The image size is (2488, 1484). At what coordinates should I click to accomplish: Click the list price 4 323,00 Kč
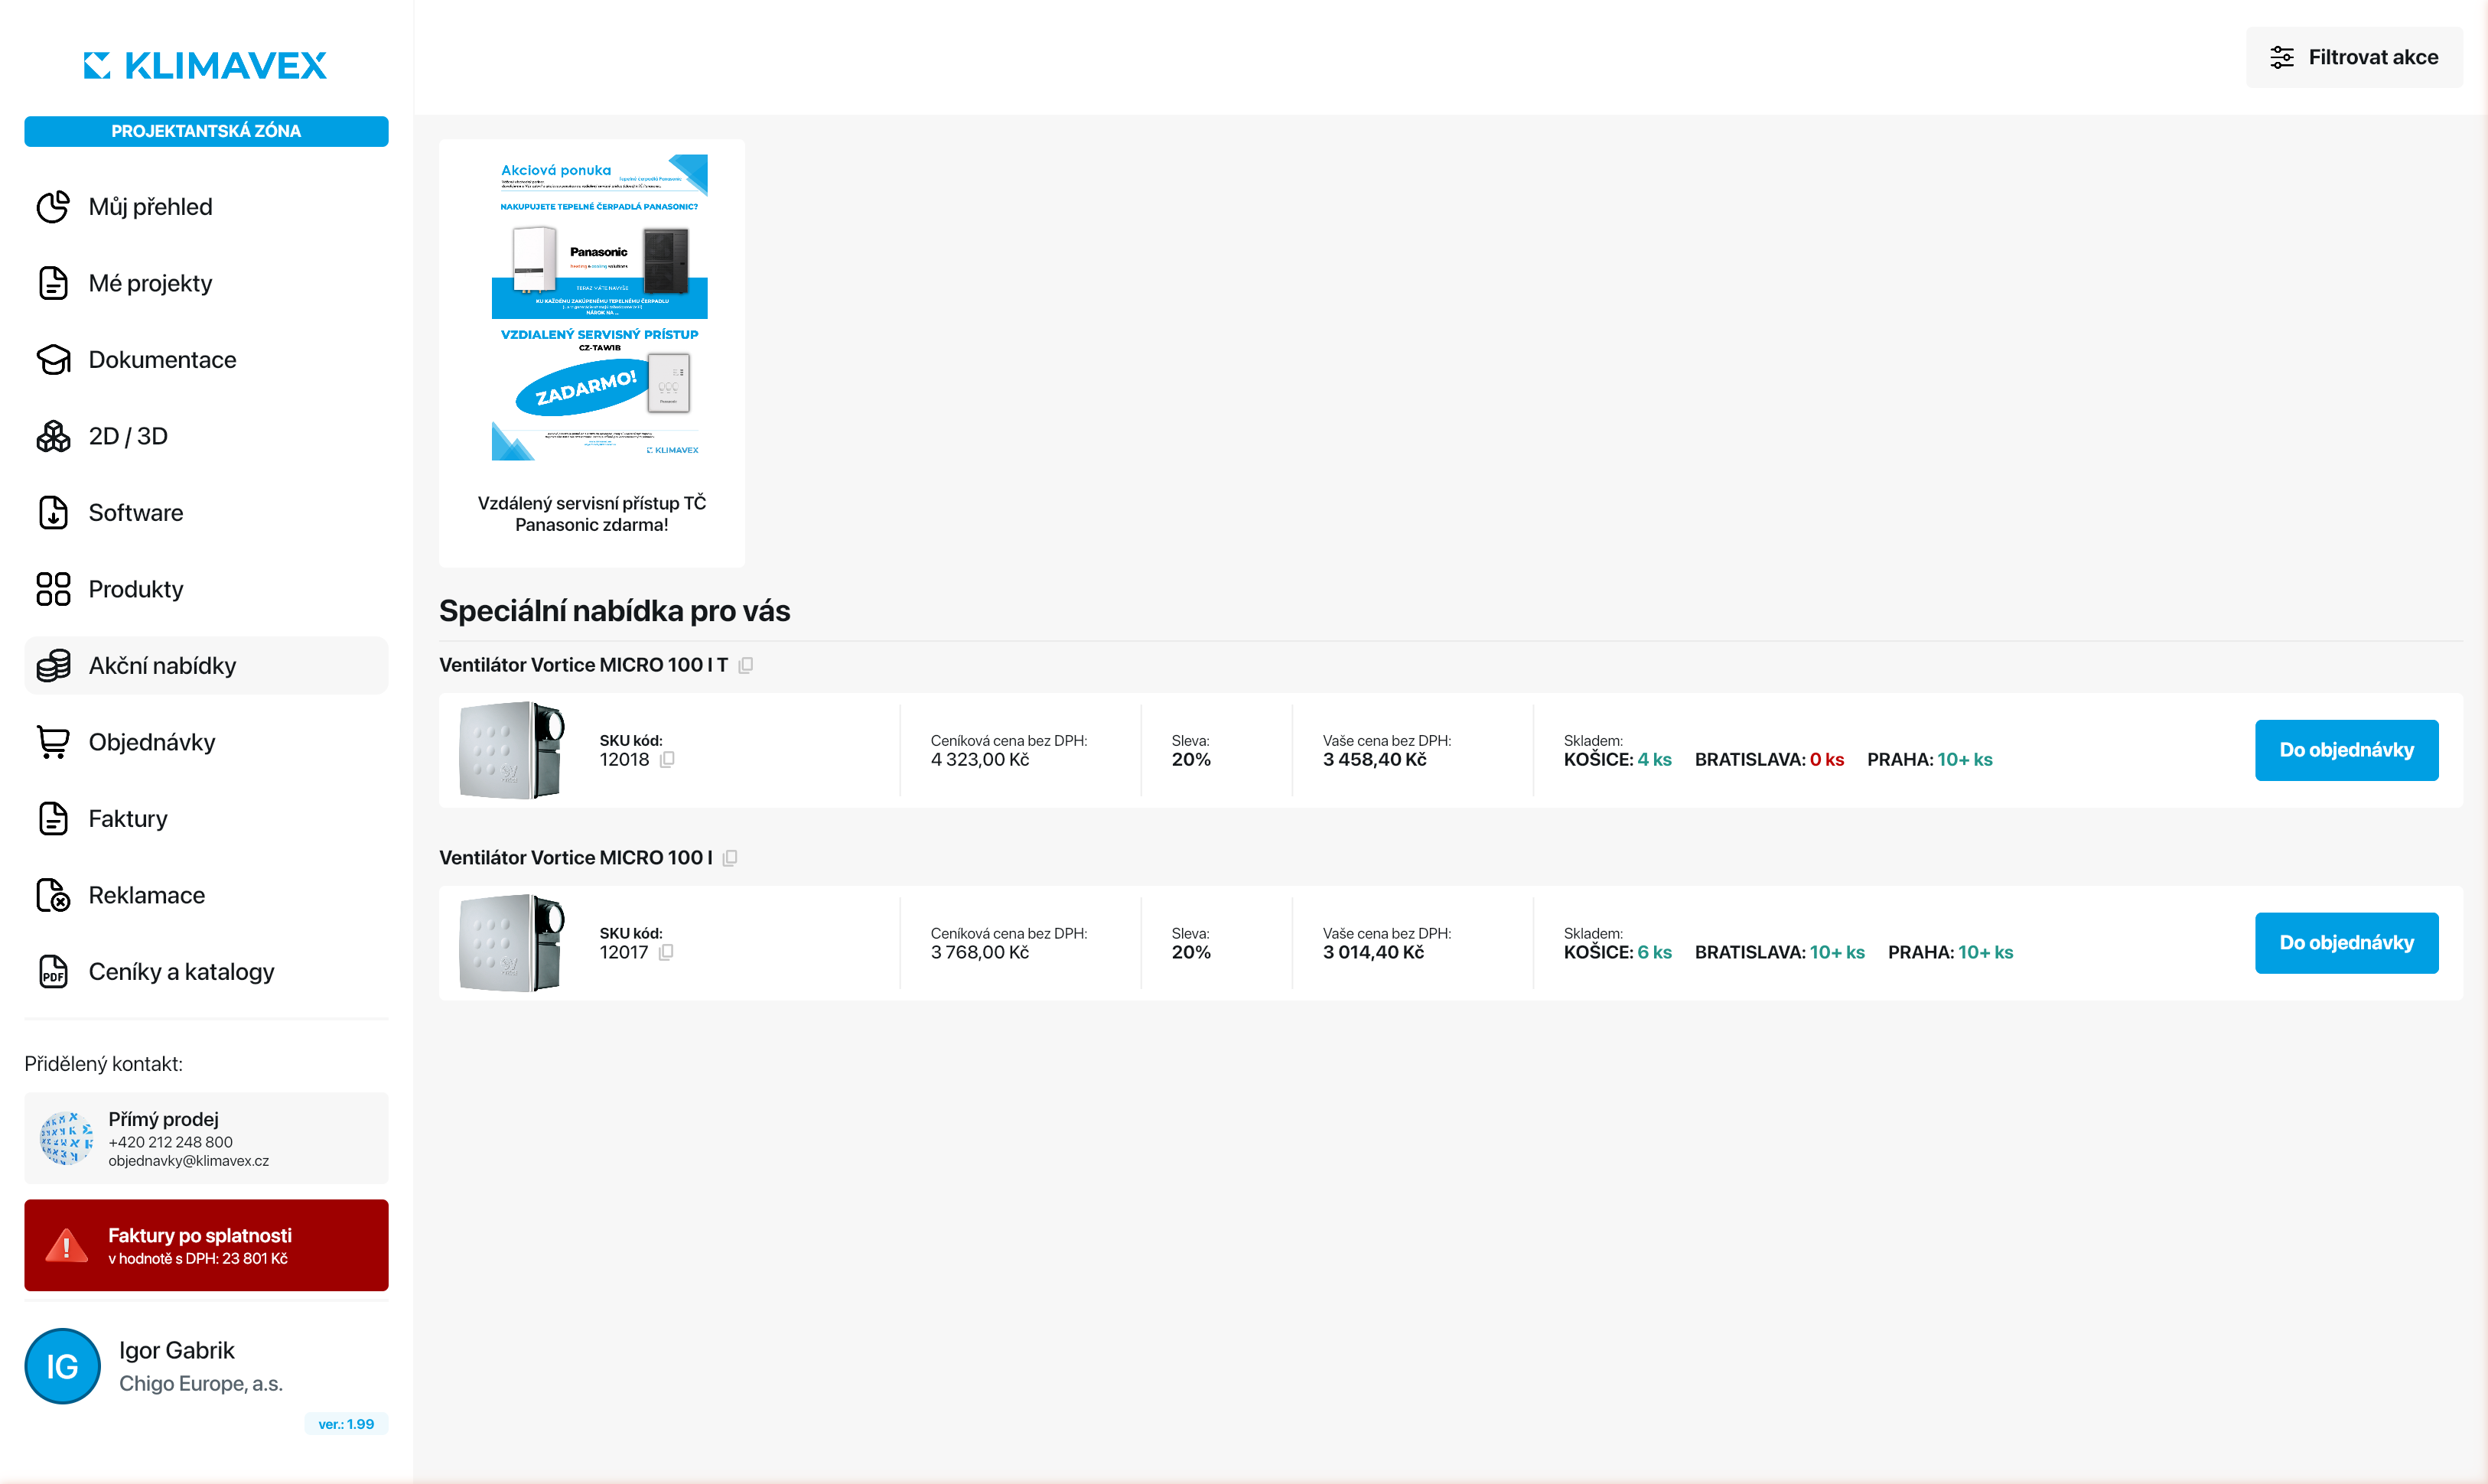980,760
